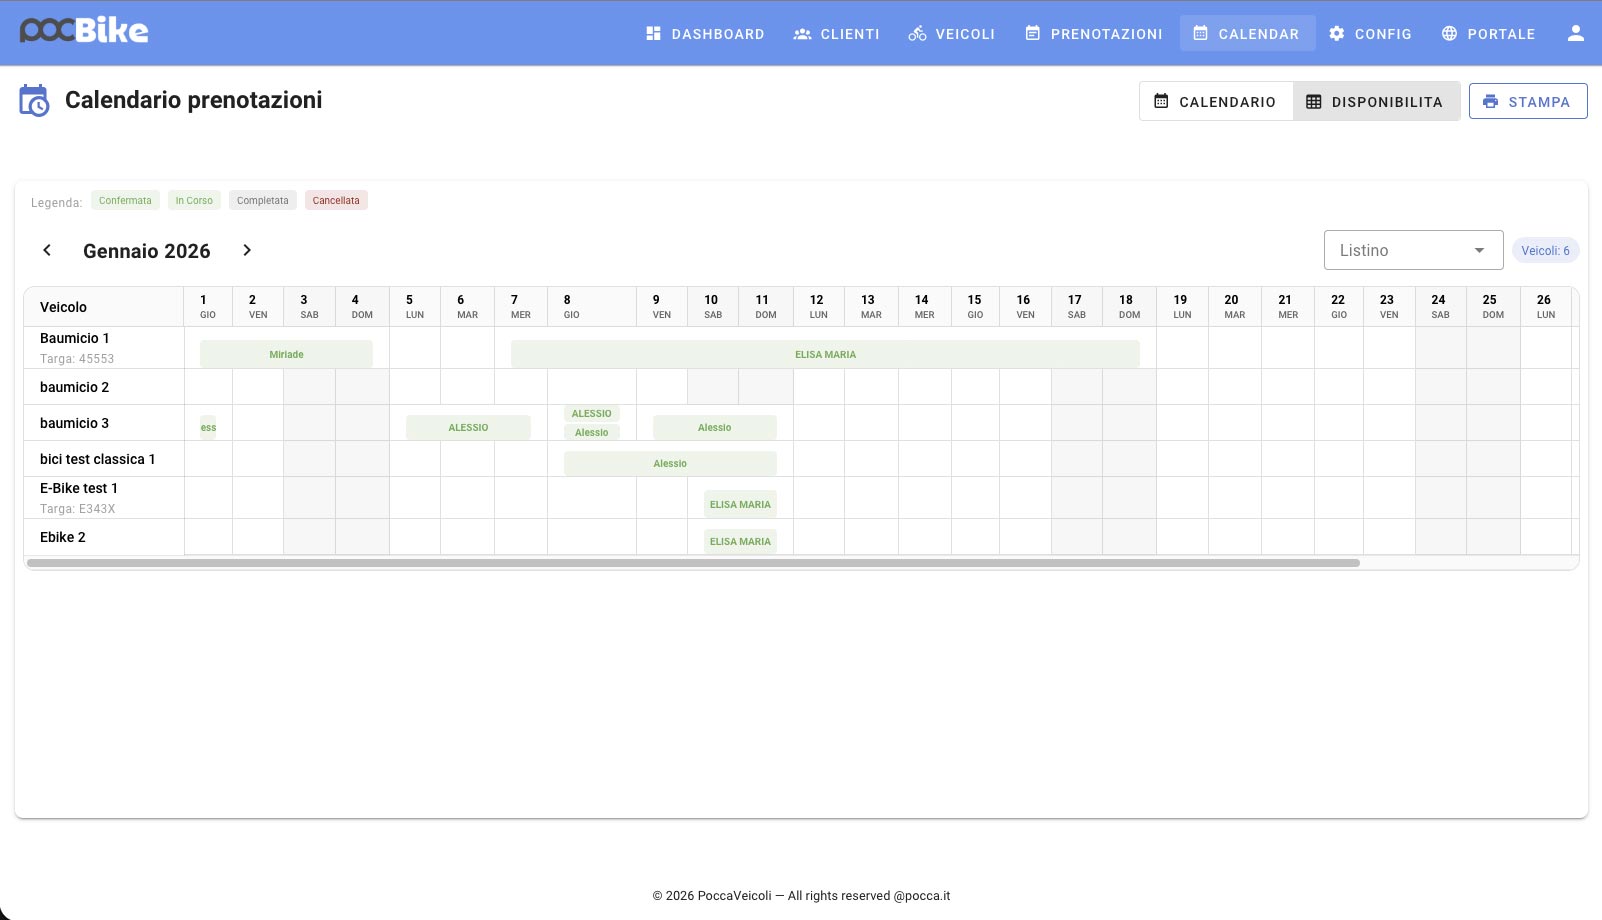Switch to Disponibilita view
This screenshot has width=1602, height=920.
point(1376,101)
